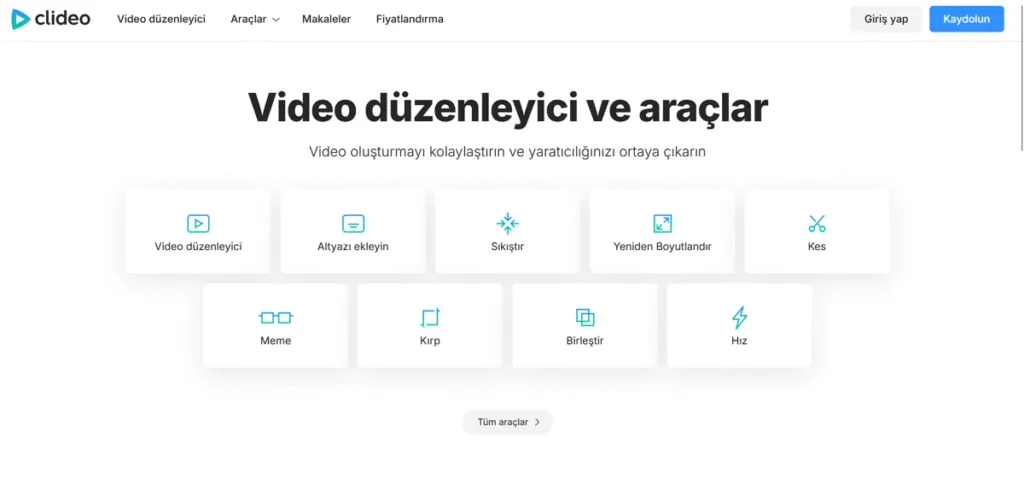Click the Yeniden Boyutlandır card label

coord(662,247)
